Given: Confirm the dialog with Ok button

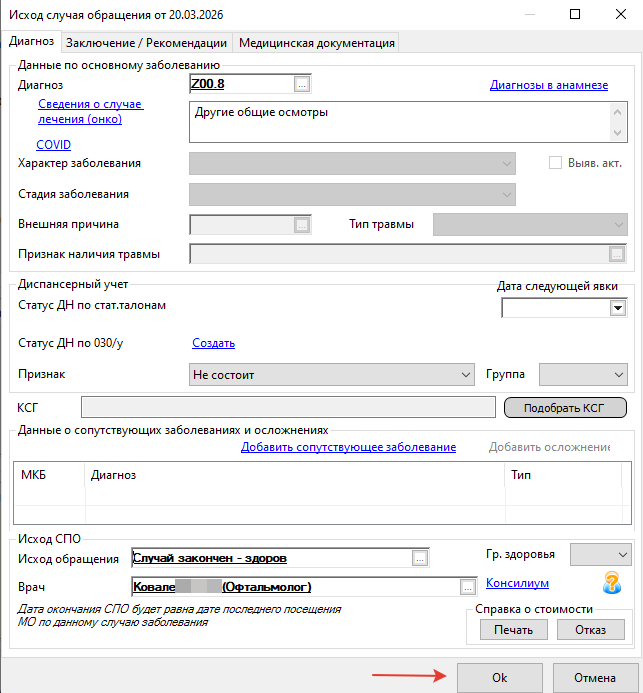Looking at the screenshot, I should 500,678.
